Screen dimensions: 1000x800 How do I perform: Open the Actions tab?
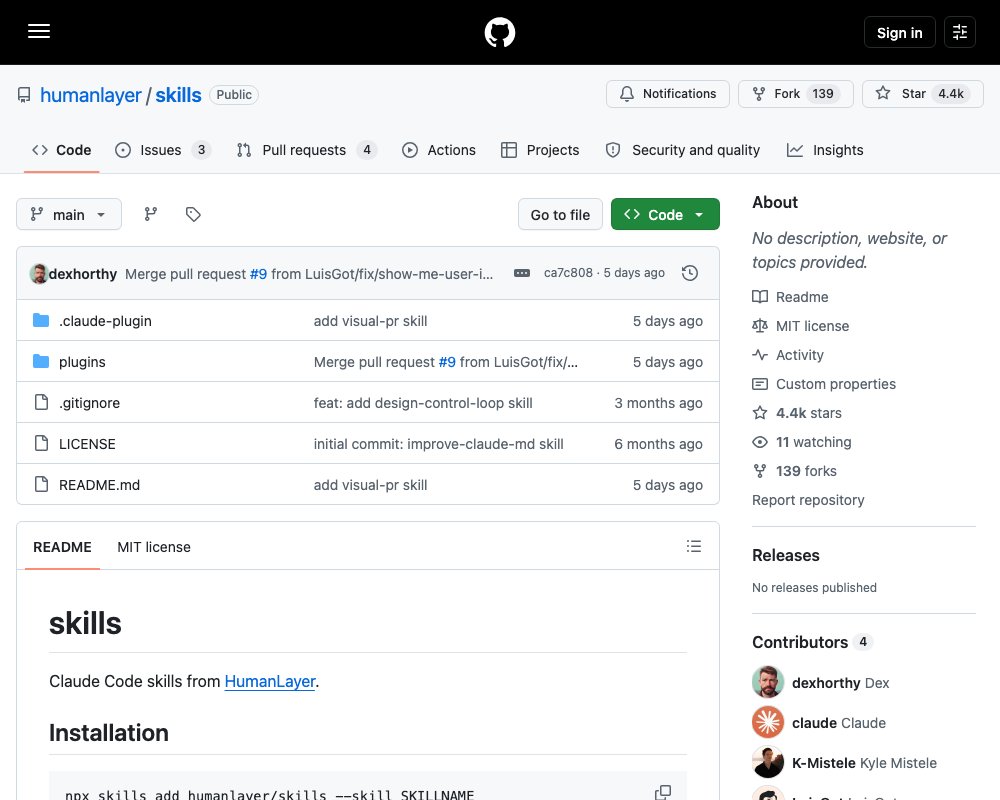tap(439, 150)
